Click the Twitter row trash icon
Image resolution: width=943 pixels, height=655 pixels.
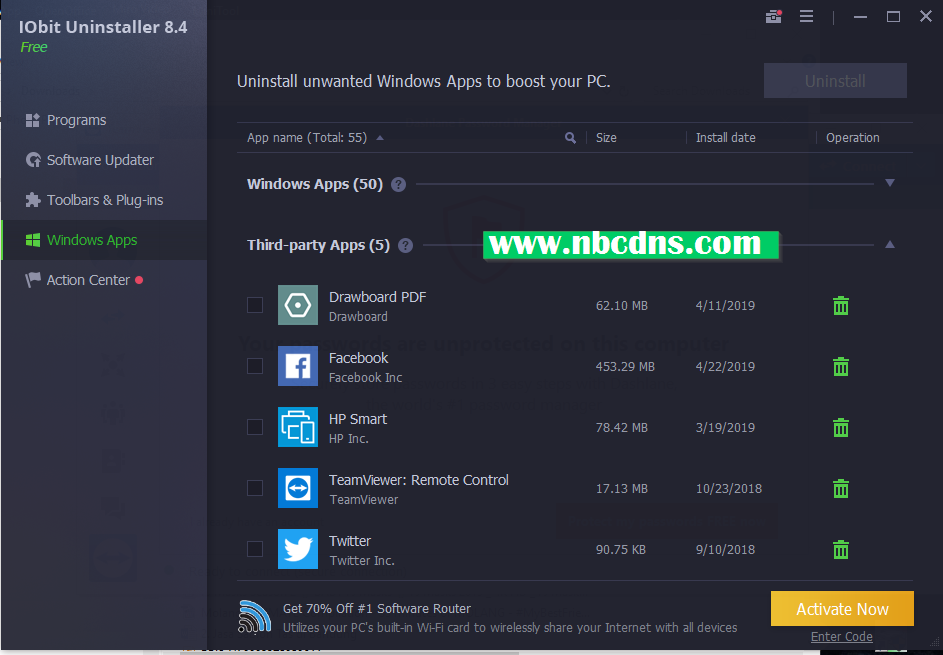841,549
